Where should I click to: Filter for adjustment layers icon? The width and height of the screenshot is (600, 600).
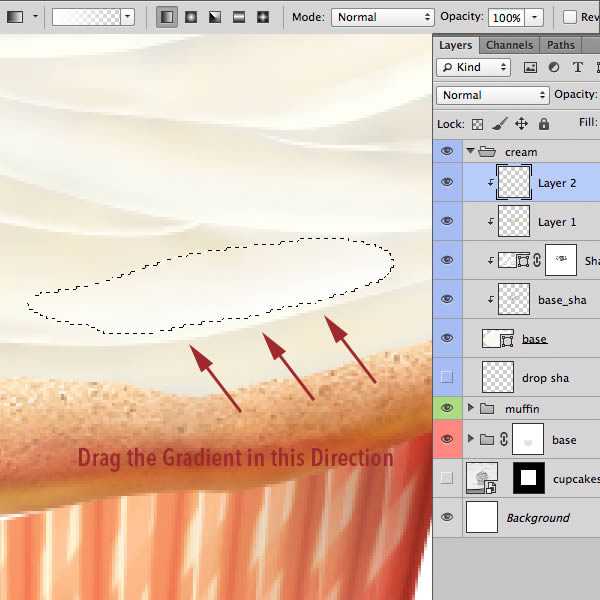[x=554, y=67]
